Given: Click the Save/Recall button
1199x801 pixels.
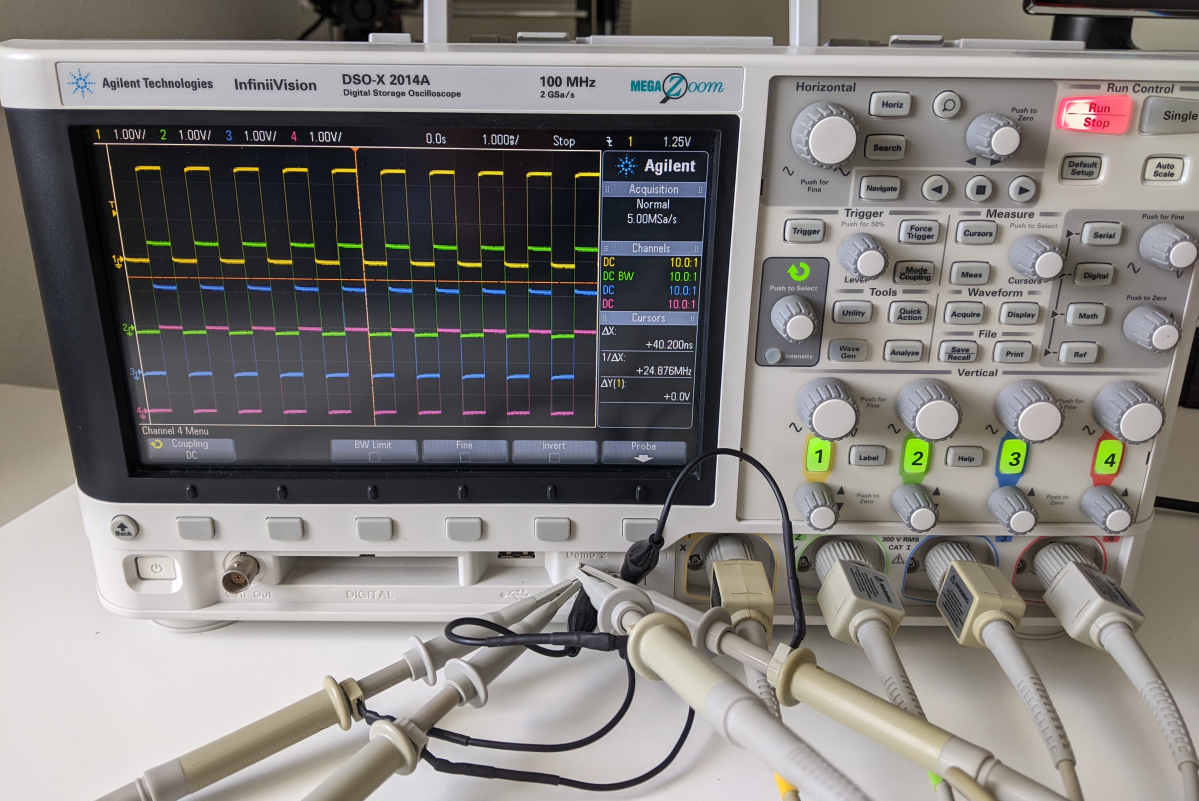Looking at the screenshot, I should pos(959,352).
